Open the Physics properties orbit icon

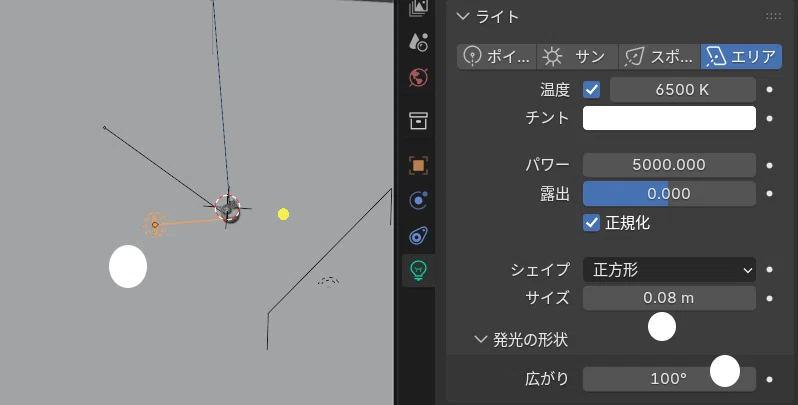pos(418,200)
